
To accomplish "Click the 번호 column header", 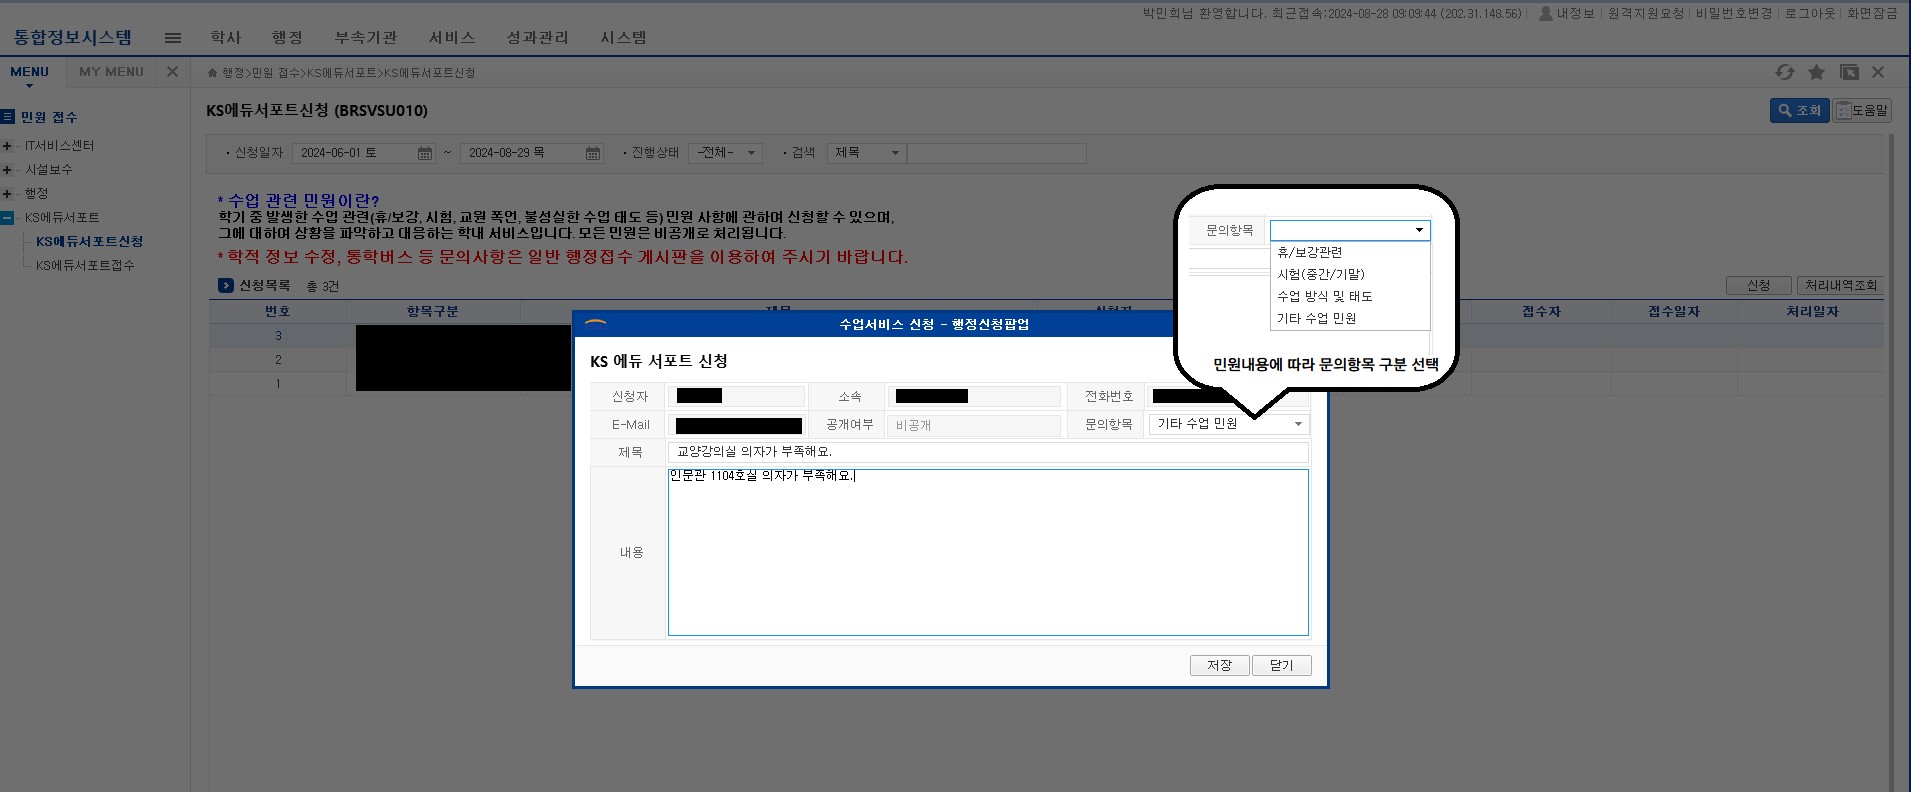I will point(277,312).
